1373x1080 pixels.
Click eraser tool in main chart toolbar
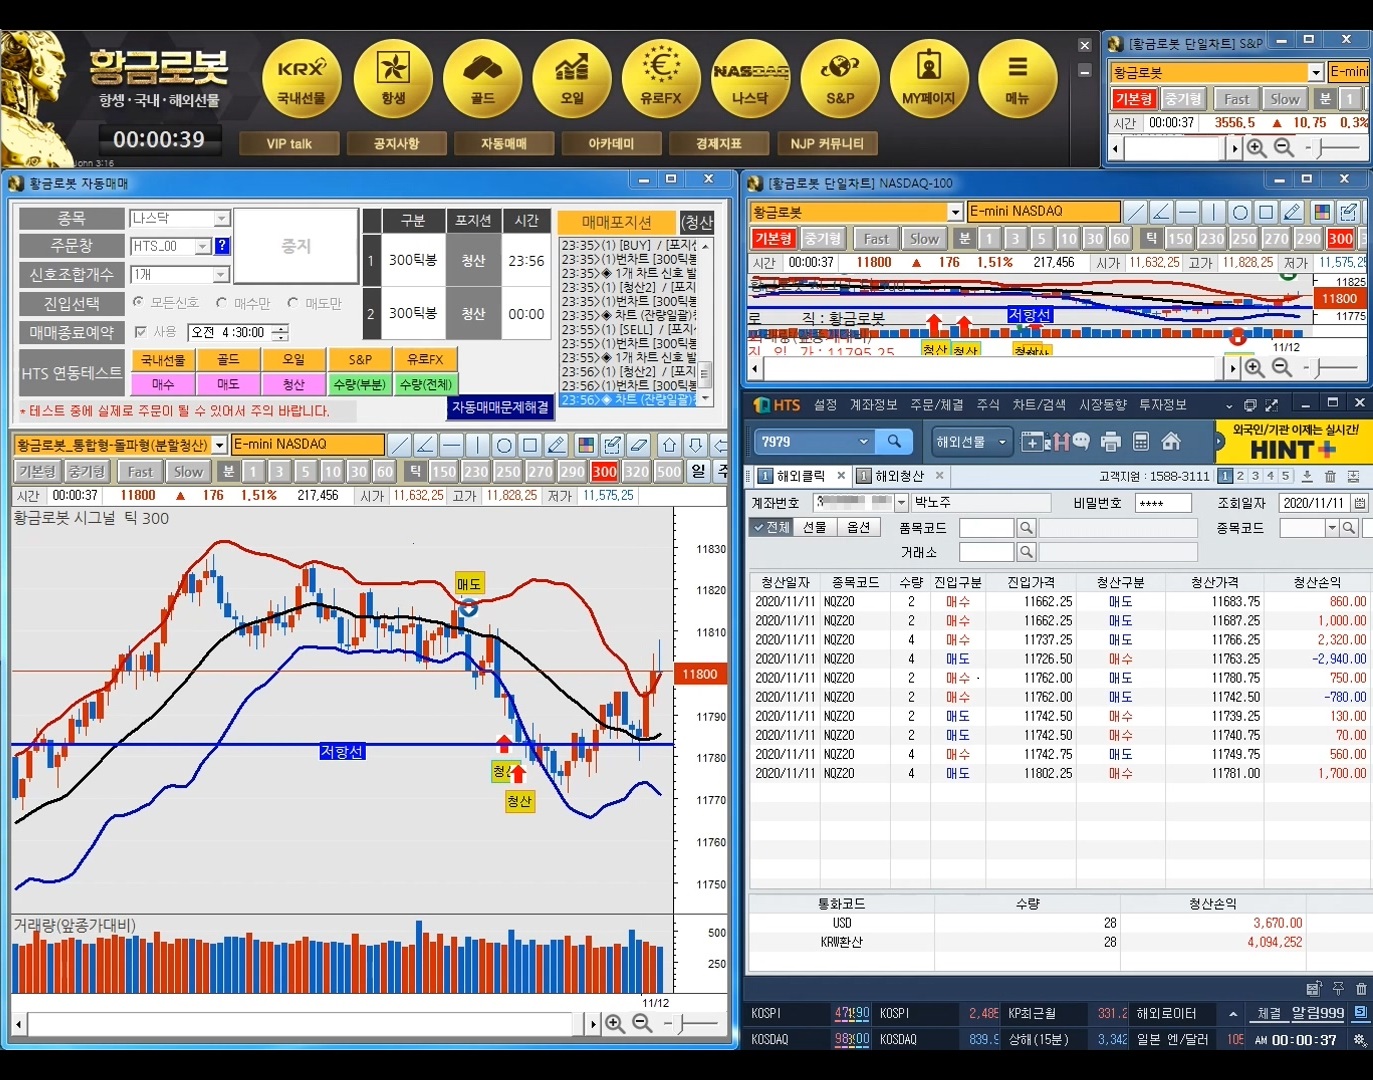tap(639, 445)
